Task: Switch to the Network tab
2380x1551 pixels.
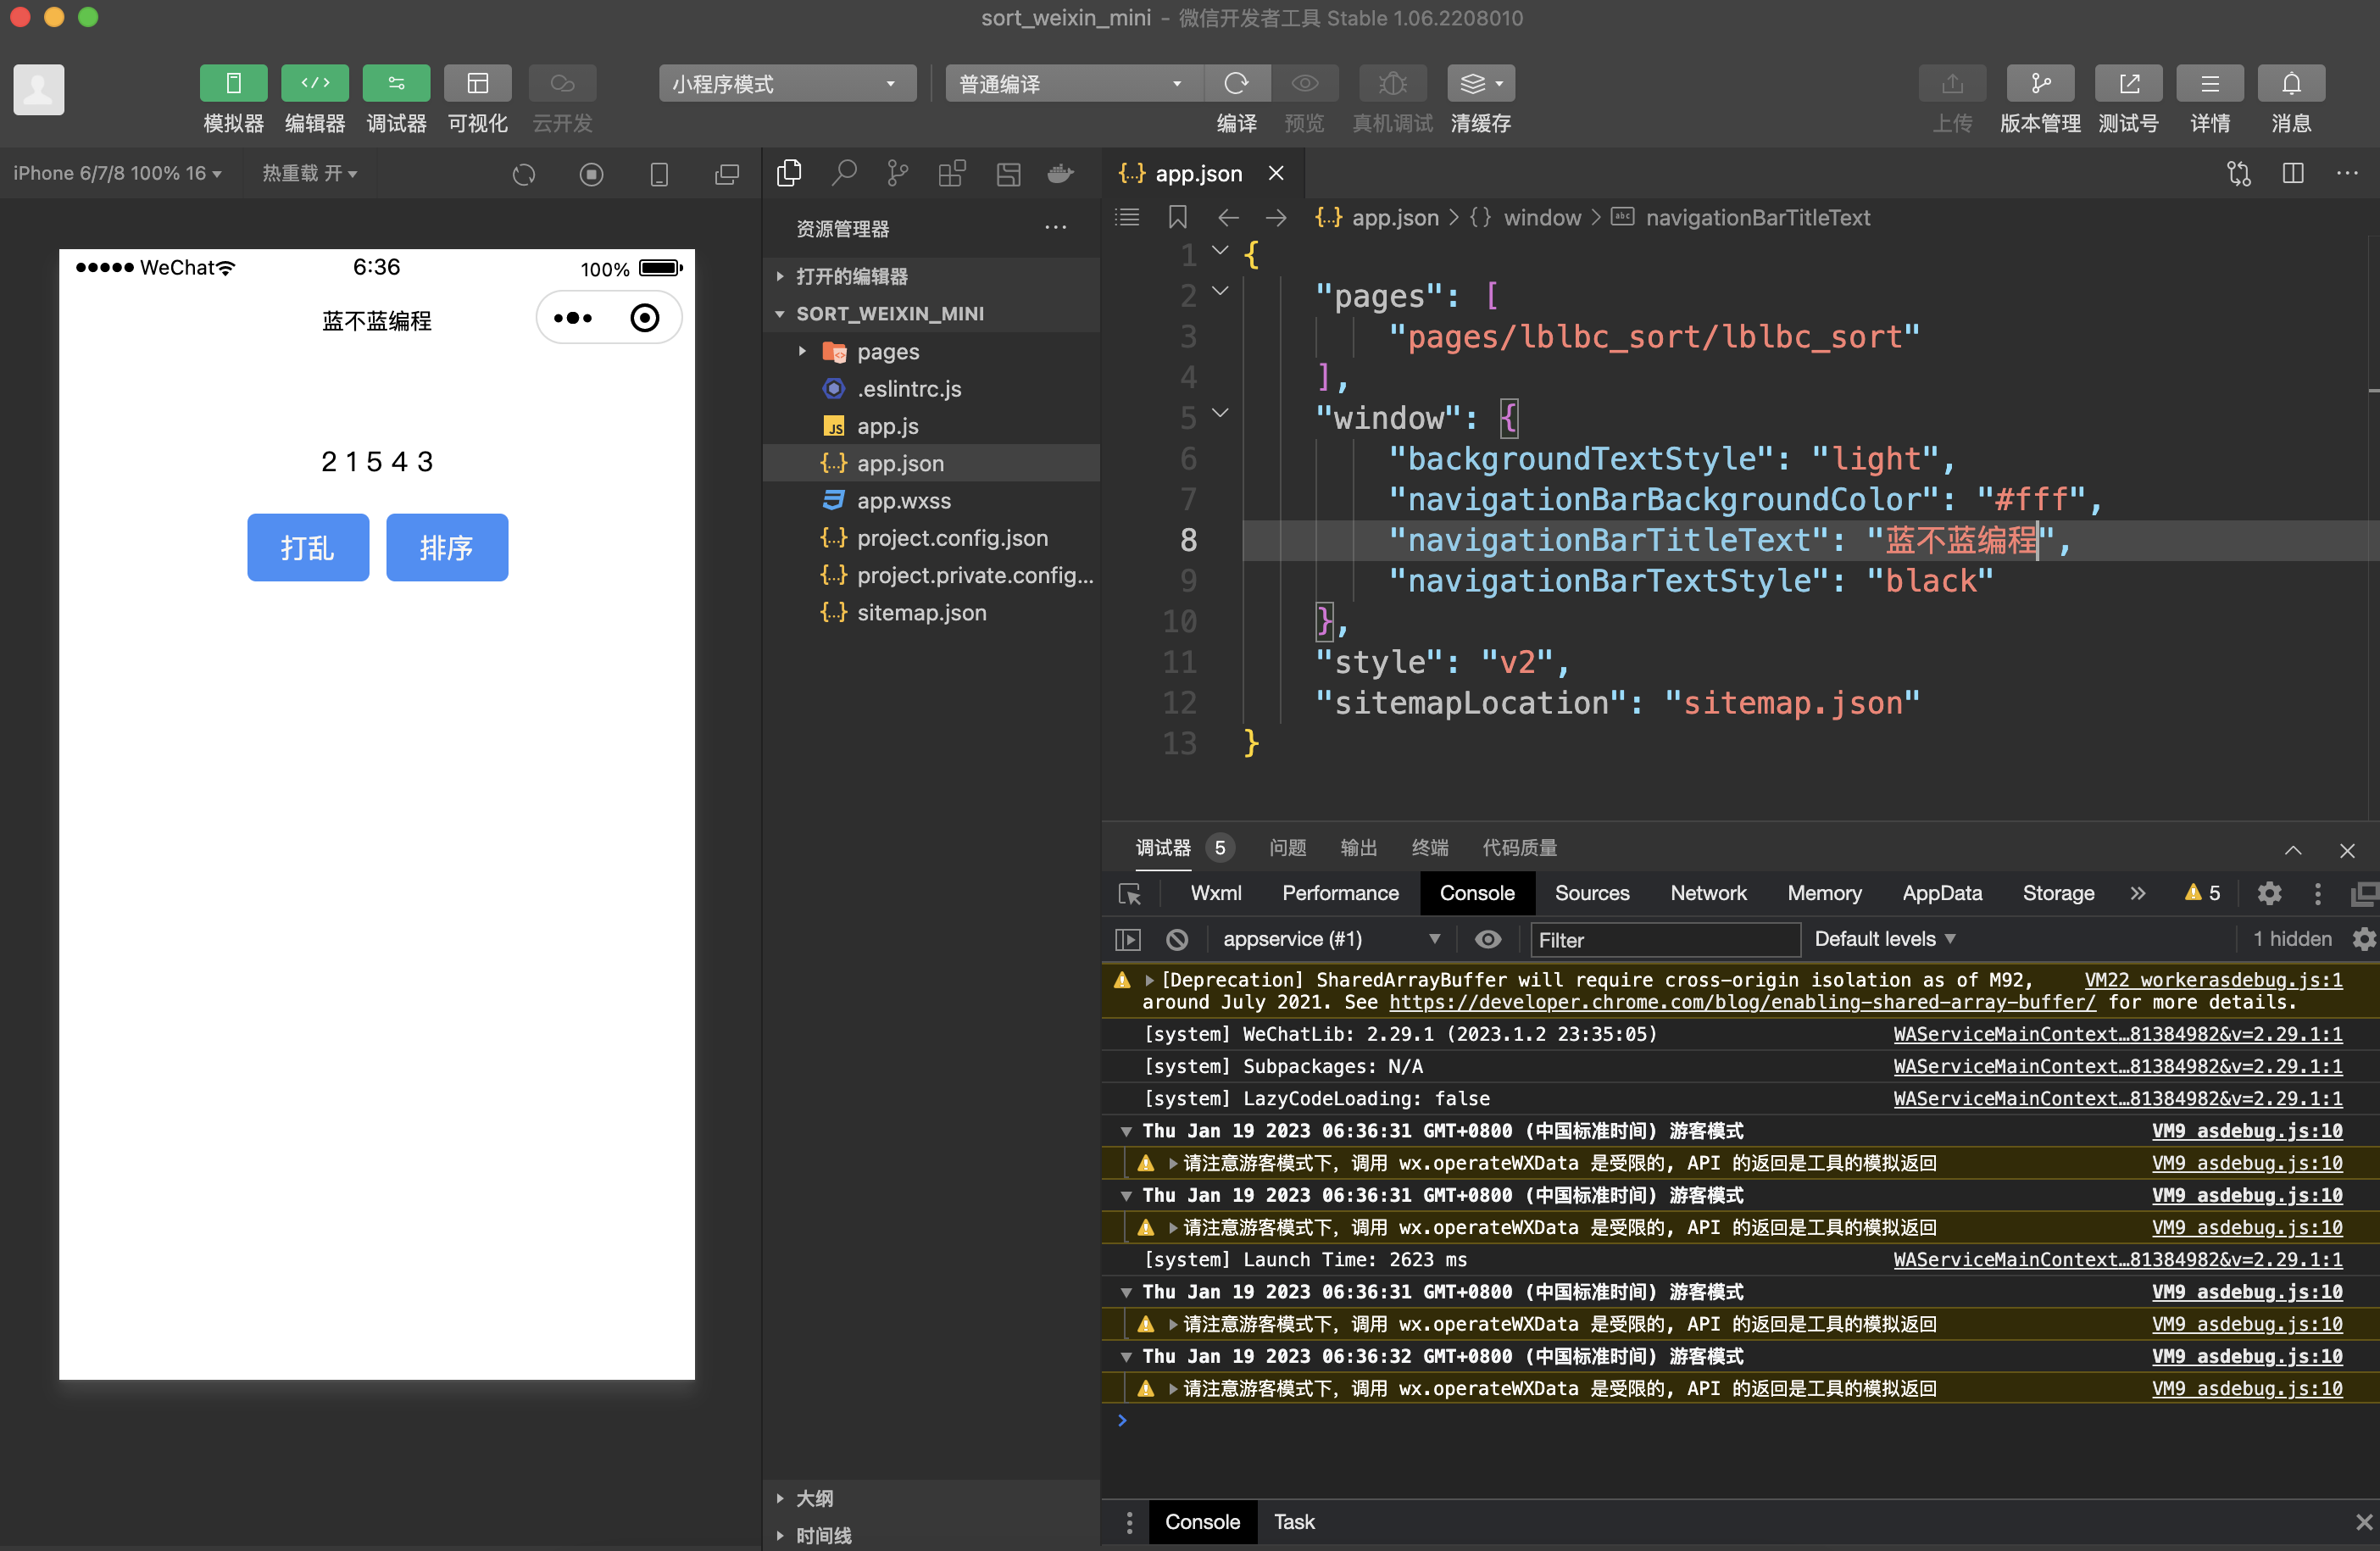Action: pyautogui.click(x=1707, y=893)
